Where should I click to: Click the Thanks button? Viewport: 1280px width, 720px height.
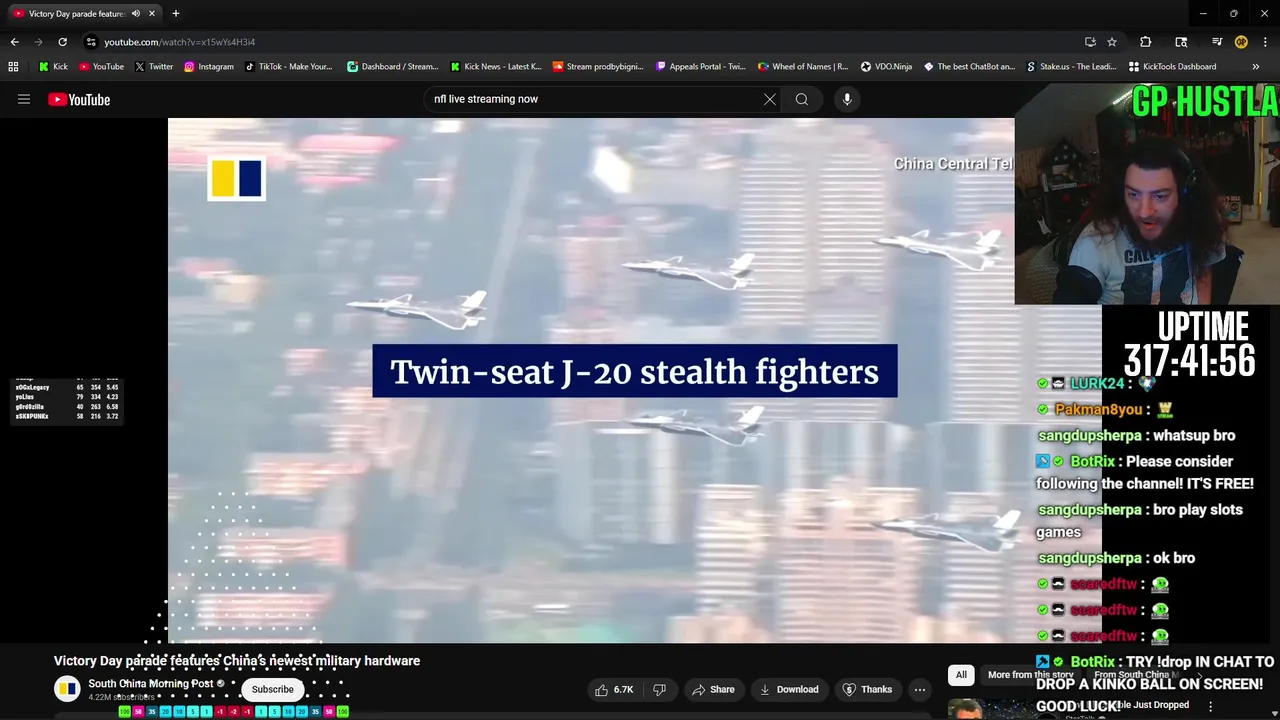[x=867, y=689]
